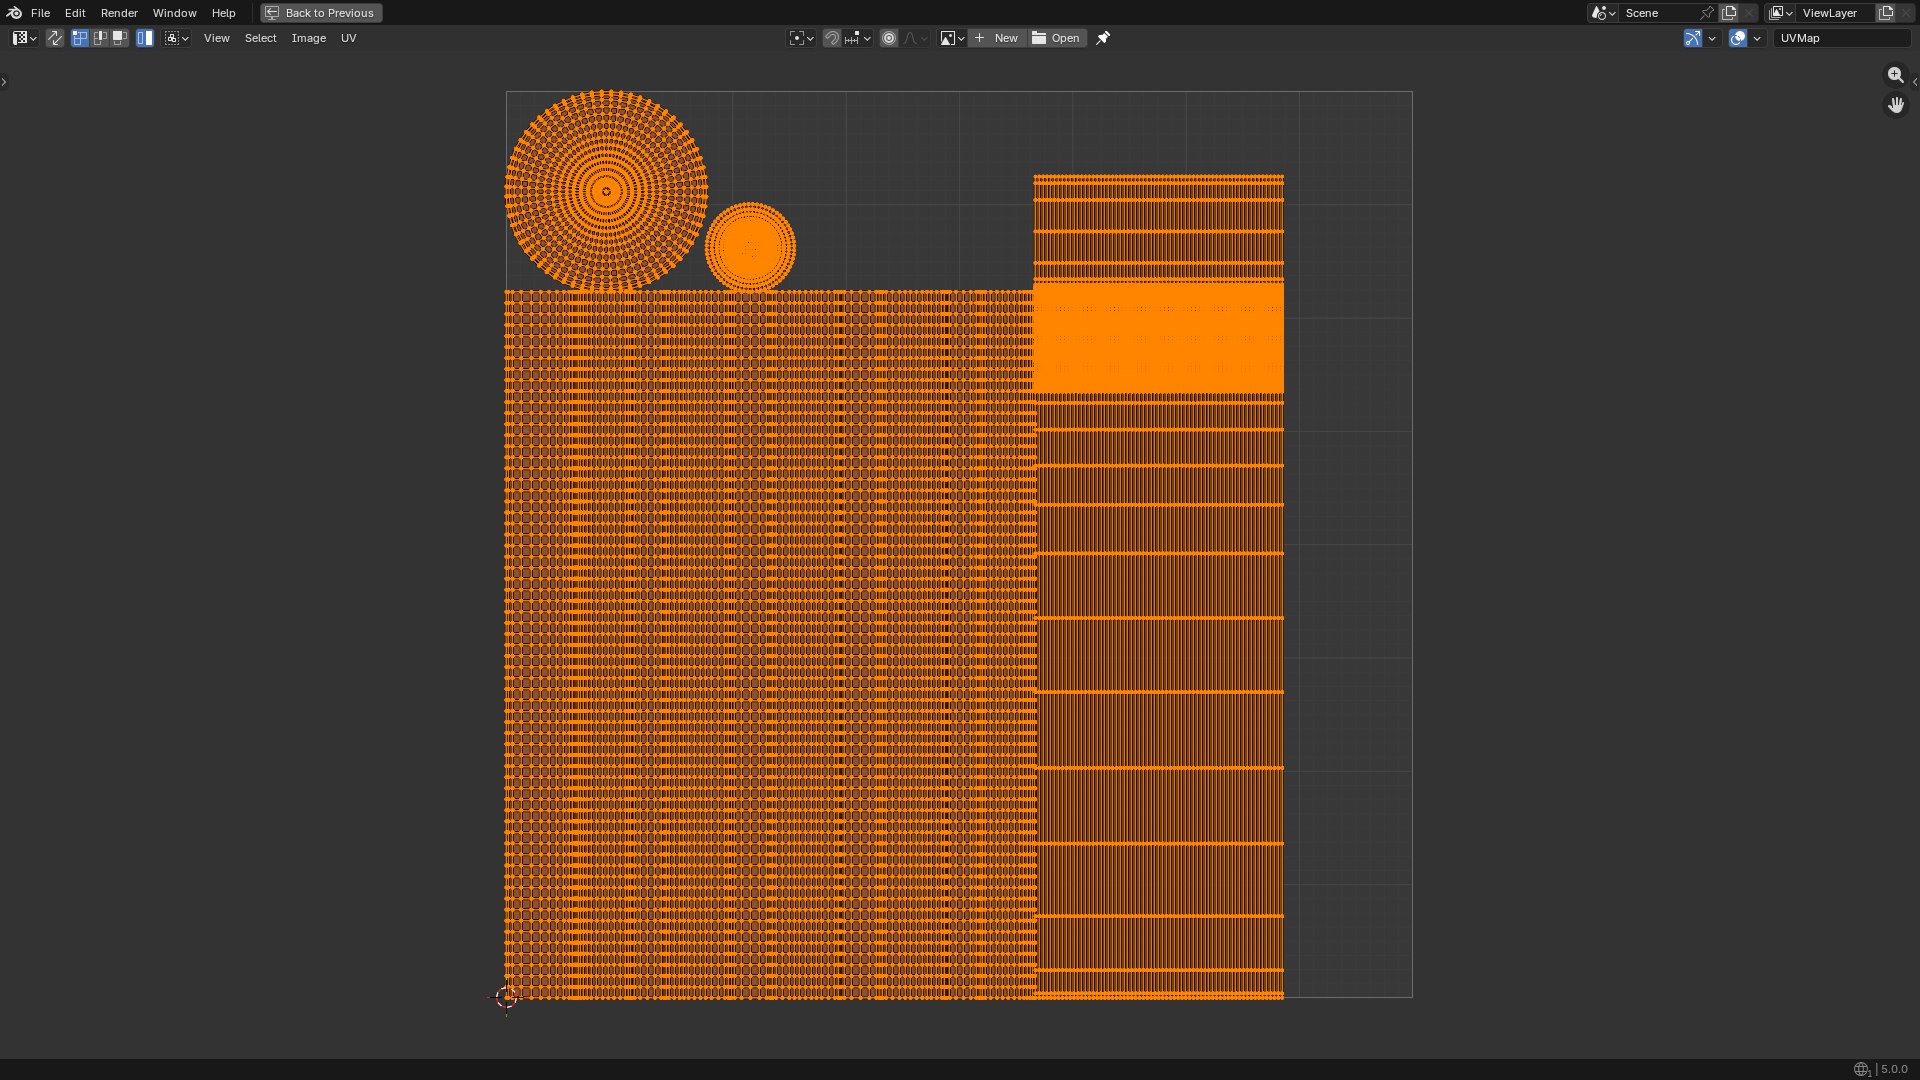Screen dimensions: 1920x1080
Task: Toggle UV island selection mode
Action: pos(145,38)
